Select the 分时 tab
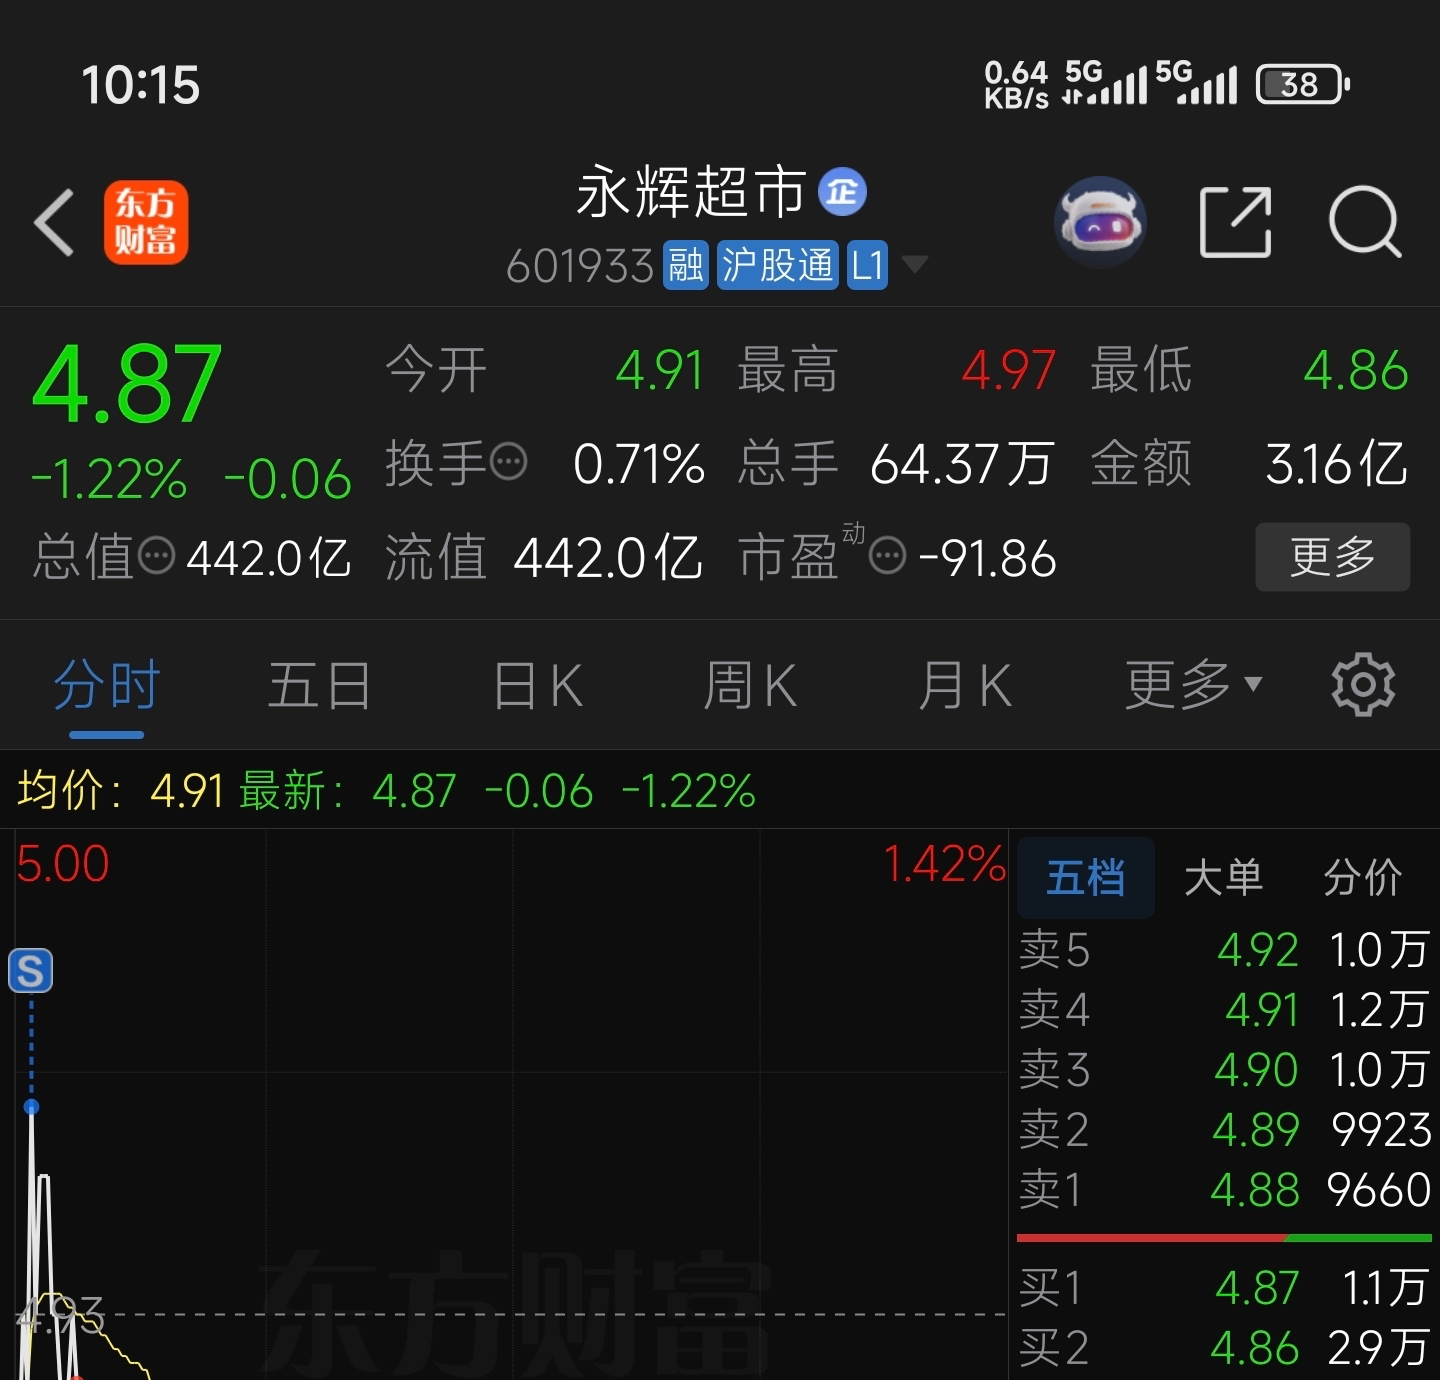Viewport: 1440px width, 1380px height. pyautogui.click(x=107, y=686)
